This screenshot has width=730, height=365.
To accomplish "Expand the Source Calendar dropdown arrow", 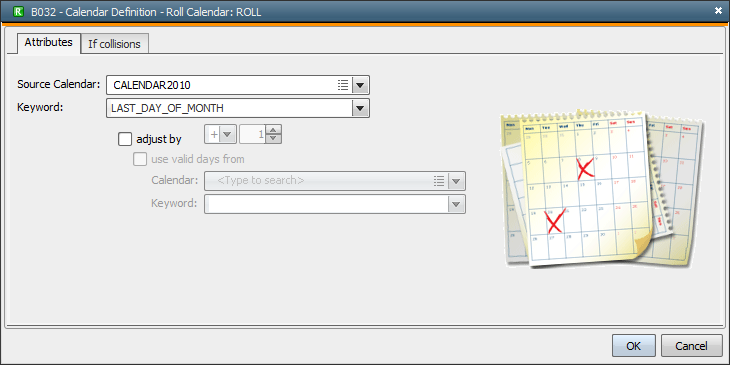I will coord(360,85).
